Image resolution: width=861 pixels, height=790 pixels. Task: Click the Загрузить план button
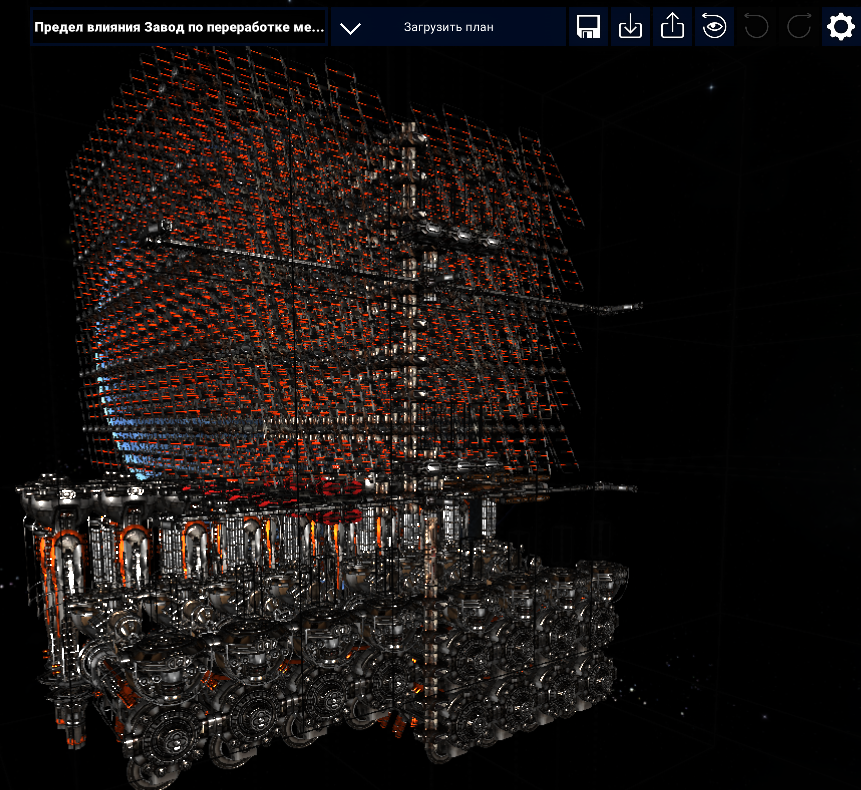click(449, 27)
